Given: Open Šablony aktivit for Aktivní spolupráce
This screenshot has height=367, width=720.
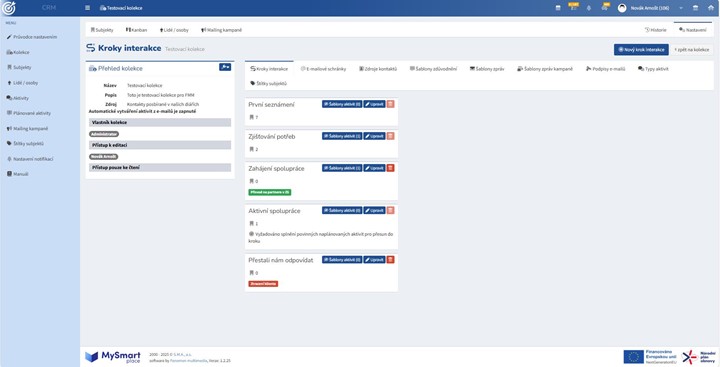Looking at the screenshot, I should point(342,210).
